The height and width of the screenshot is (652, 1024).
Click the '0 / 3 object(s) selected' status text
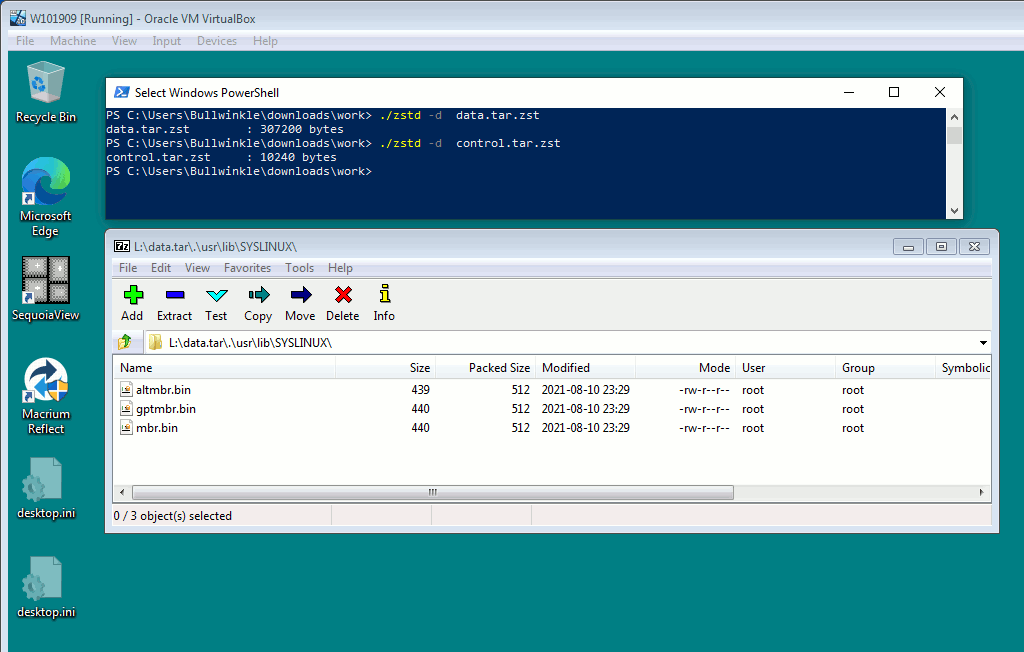pyautogui.click(x=172, y=515)
